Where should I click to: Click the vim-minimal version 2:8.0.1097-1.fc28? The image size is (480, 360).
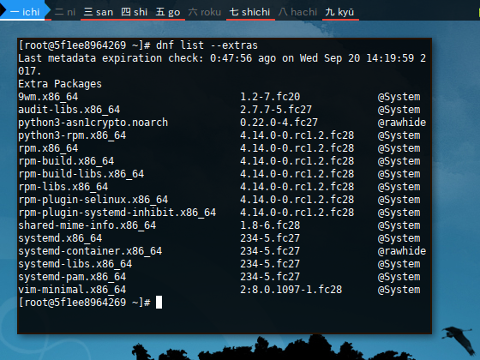pos(291,289)
